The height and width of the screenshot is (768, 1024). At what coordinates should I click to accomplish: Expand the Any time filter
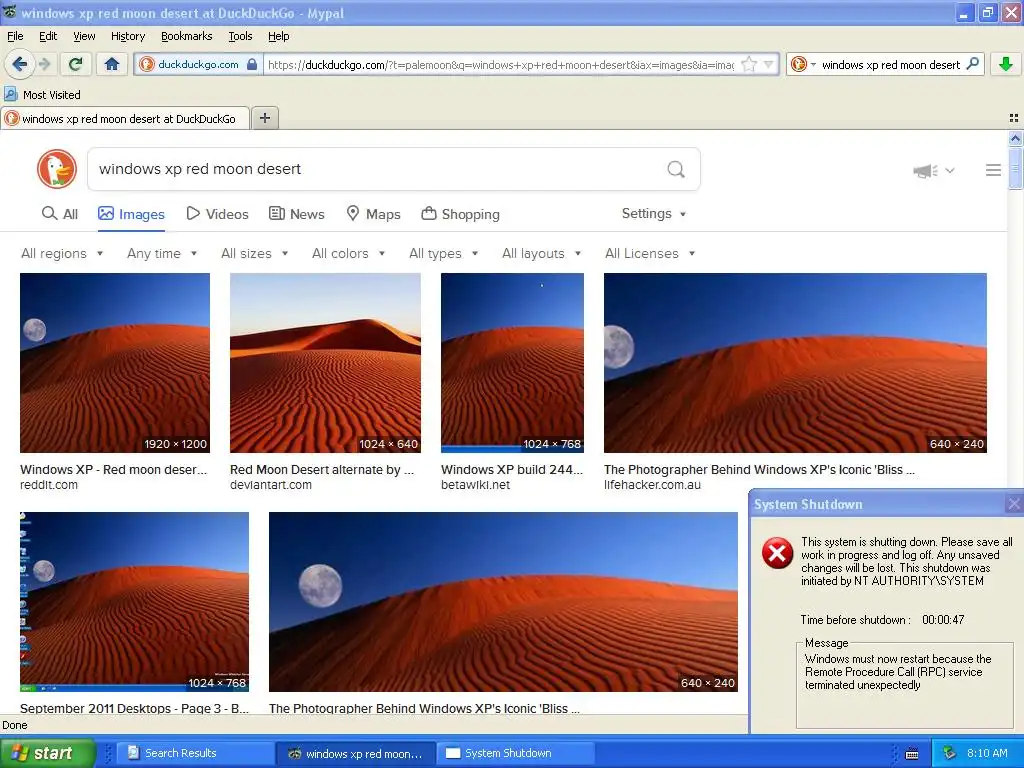(x=162, y=253)
